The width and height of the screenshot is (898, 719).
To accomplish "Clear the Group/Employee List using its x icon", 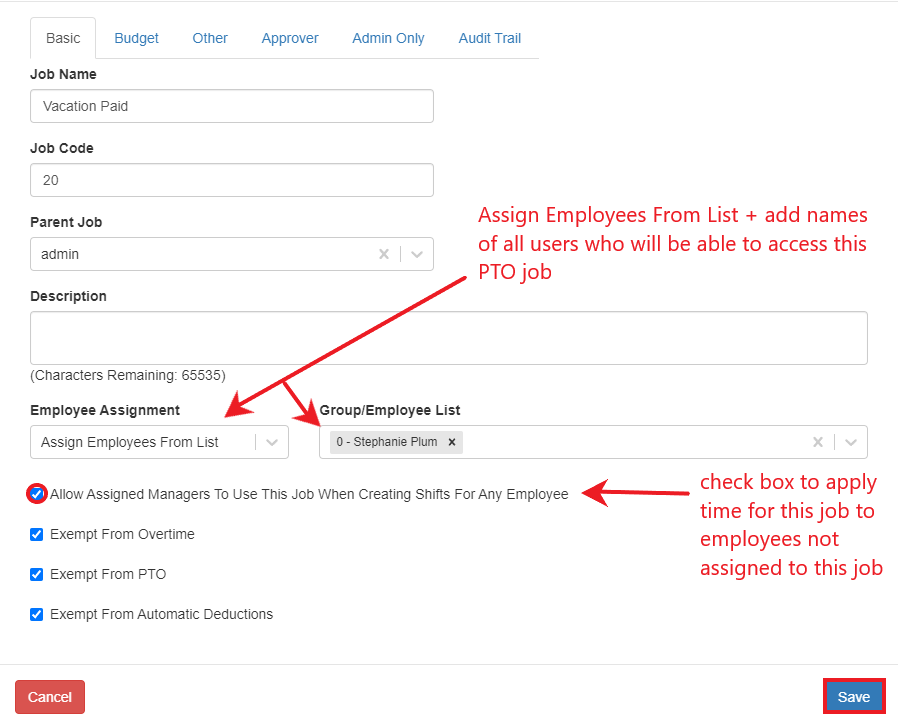I will coord(818,441).
